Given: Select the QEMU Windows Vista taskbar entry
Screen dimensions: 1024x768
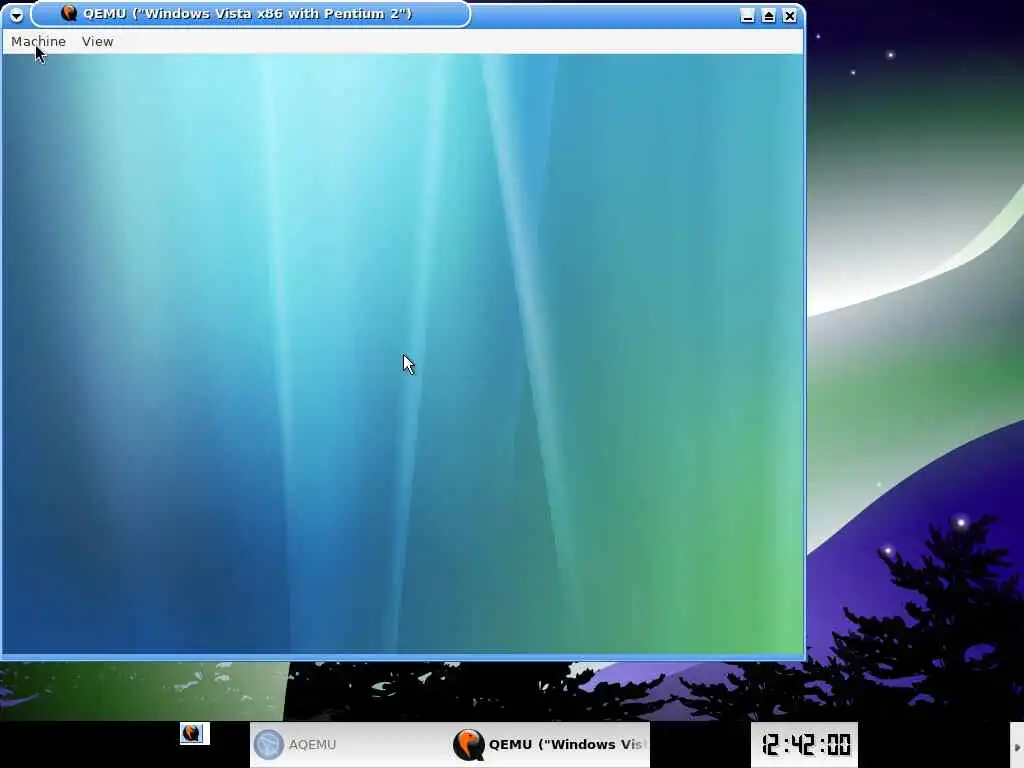Looking at the screenshot, I should pos(550,744).
